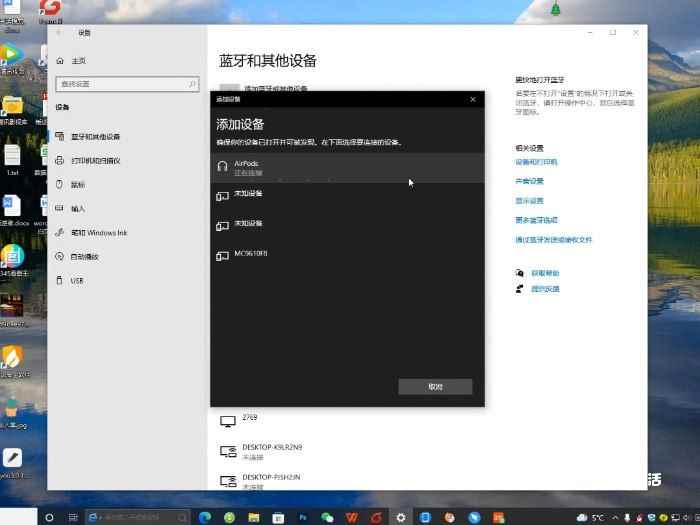Open the 输入 (Typing) settings page
The width and height of the screenshot is (700, 525).
coord(127,208)
